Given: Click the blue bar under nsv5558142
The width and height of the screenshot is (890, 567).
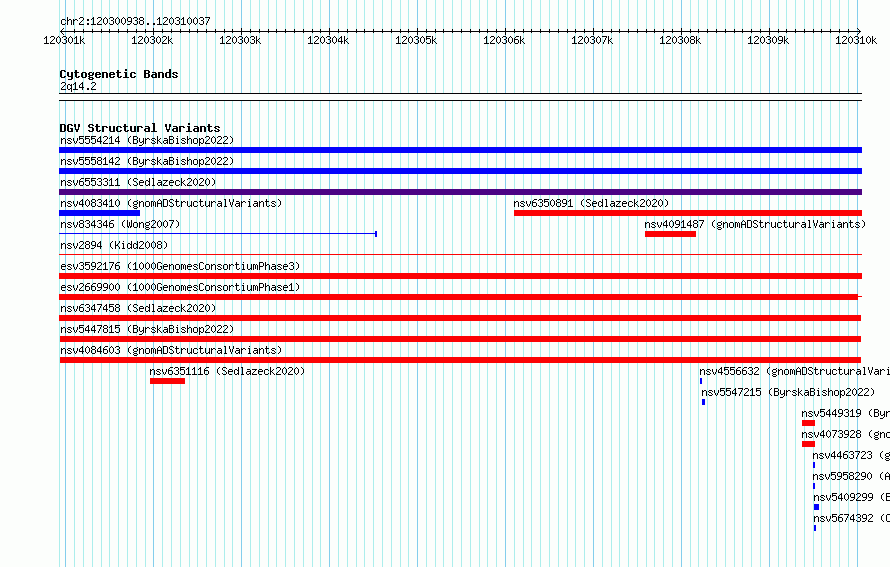Looking at the screenshot, I should coord(460,171).
